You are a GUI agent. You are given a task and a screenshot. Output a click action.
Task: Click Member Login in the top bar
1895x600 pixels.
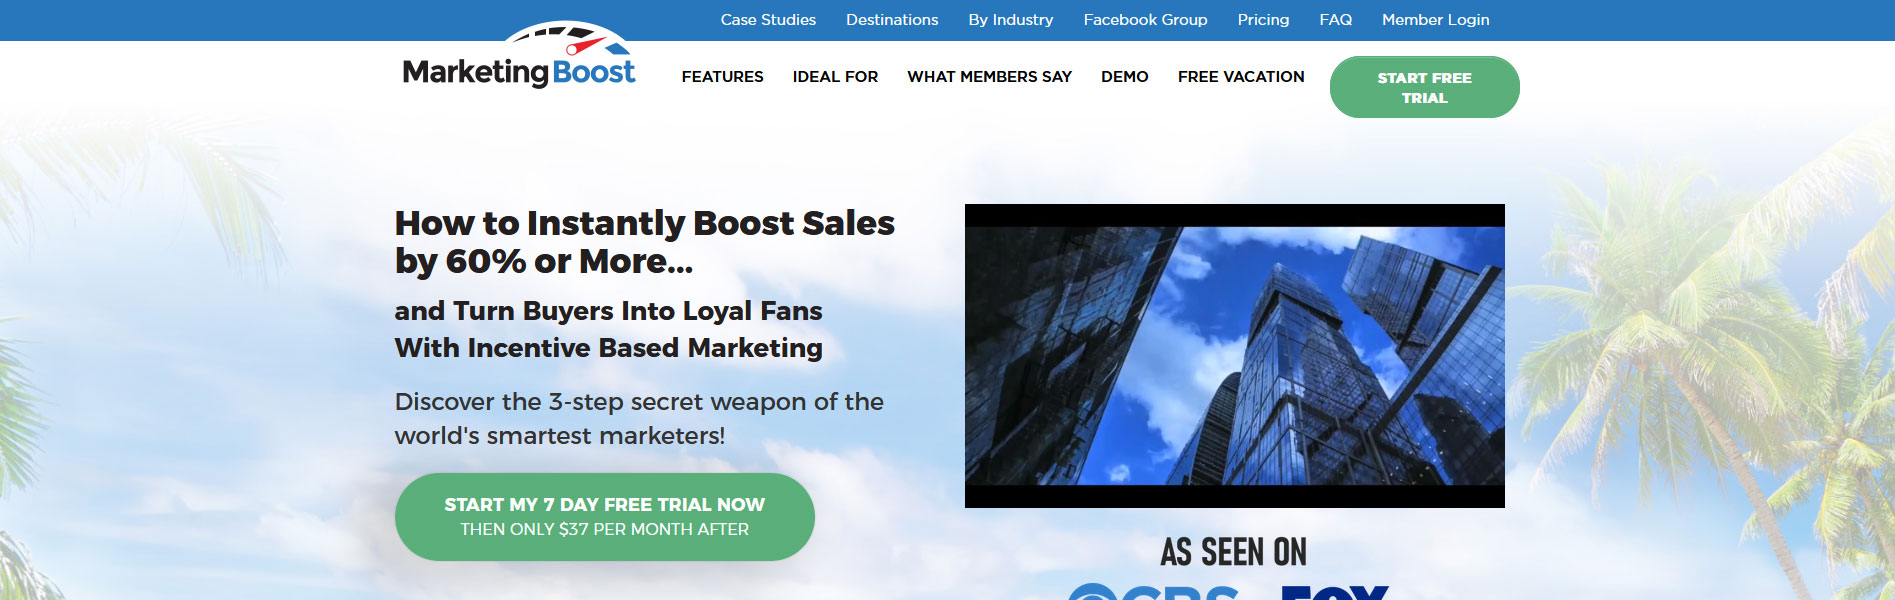pos(1435,20)
